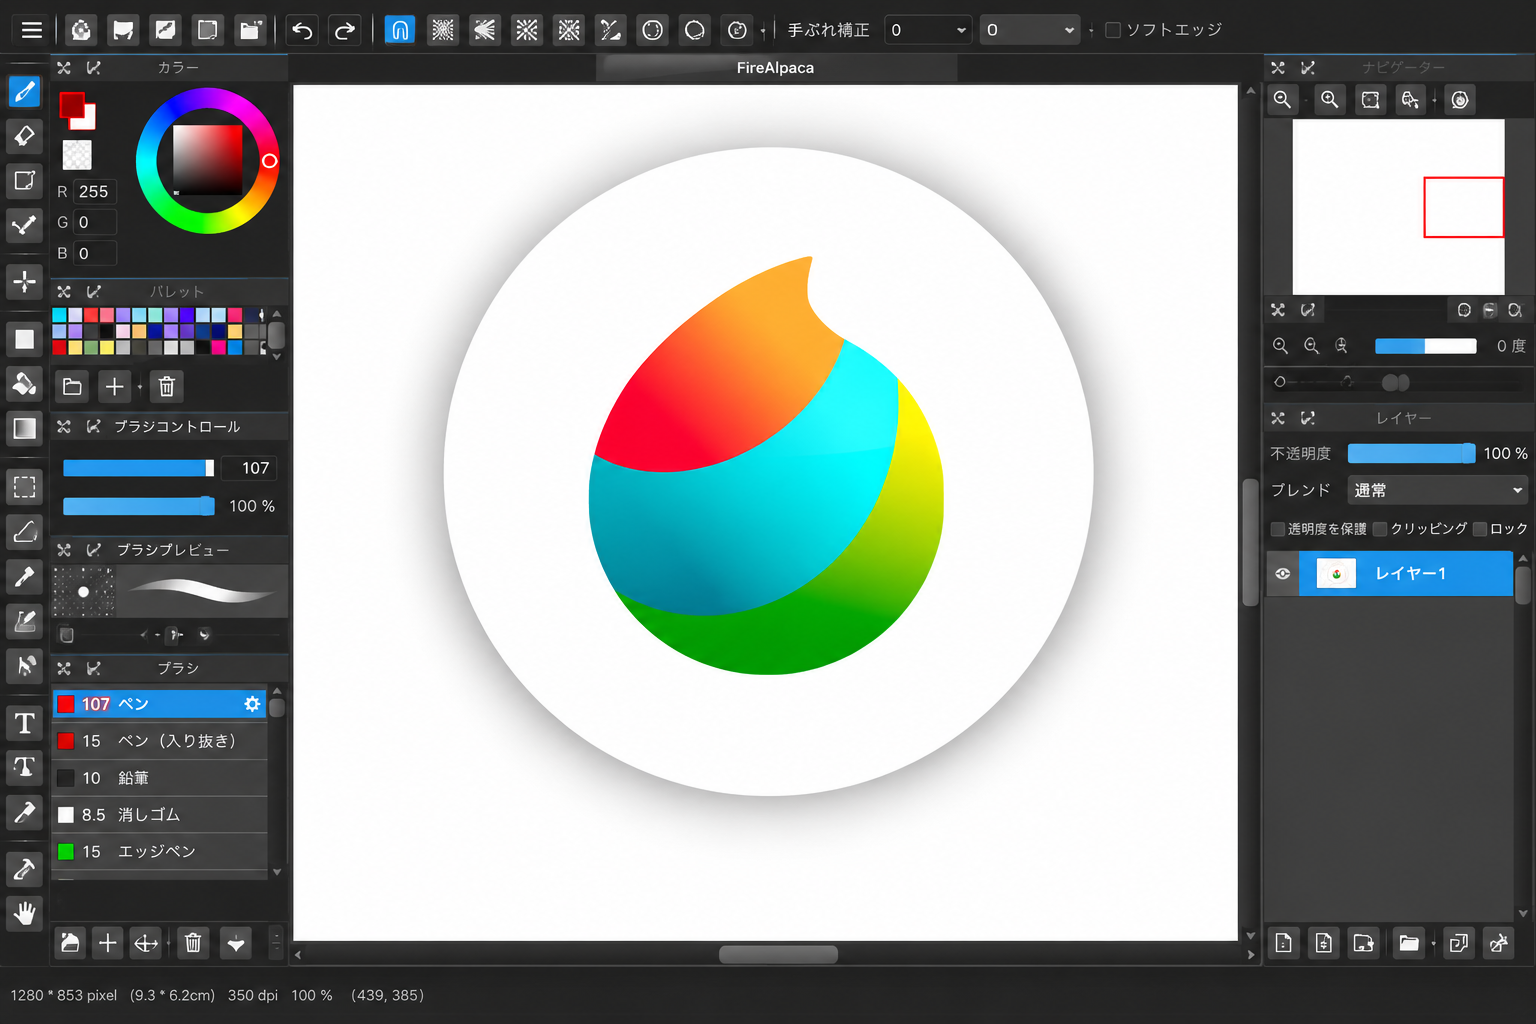Select the rectangular selection tool

(24, 487)
